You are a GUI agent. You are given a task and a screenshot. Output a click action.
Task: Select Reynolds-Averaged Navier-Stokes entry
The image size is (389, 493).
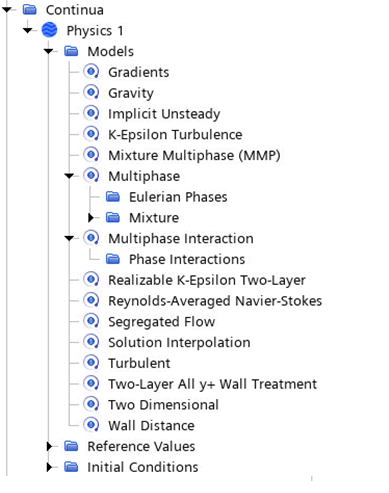point(215,301)
